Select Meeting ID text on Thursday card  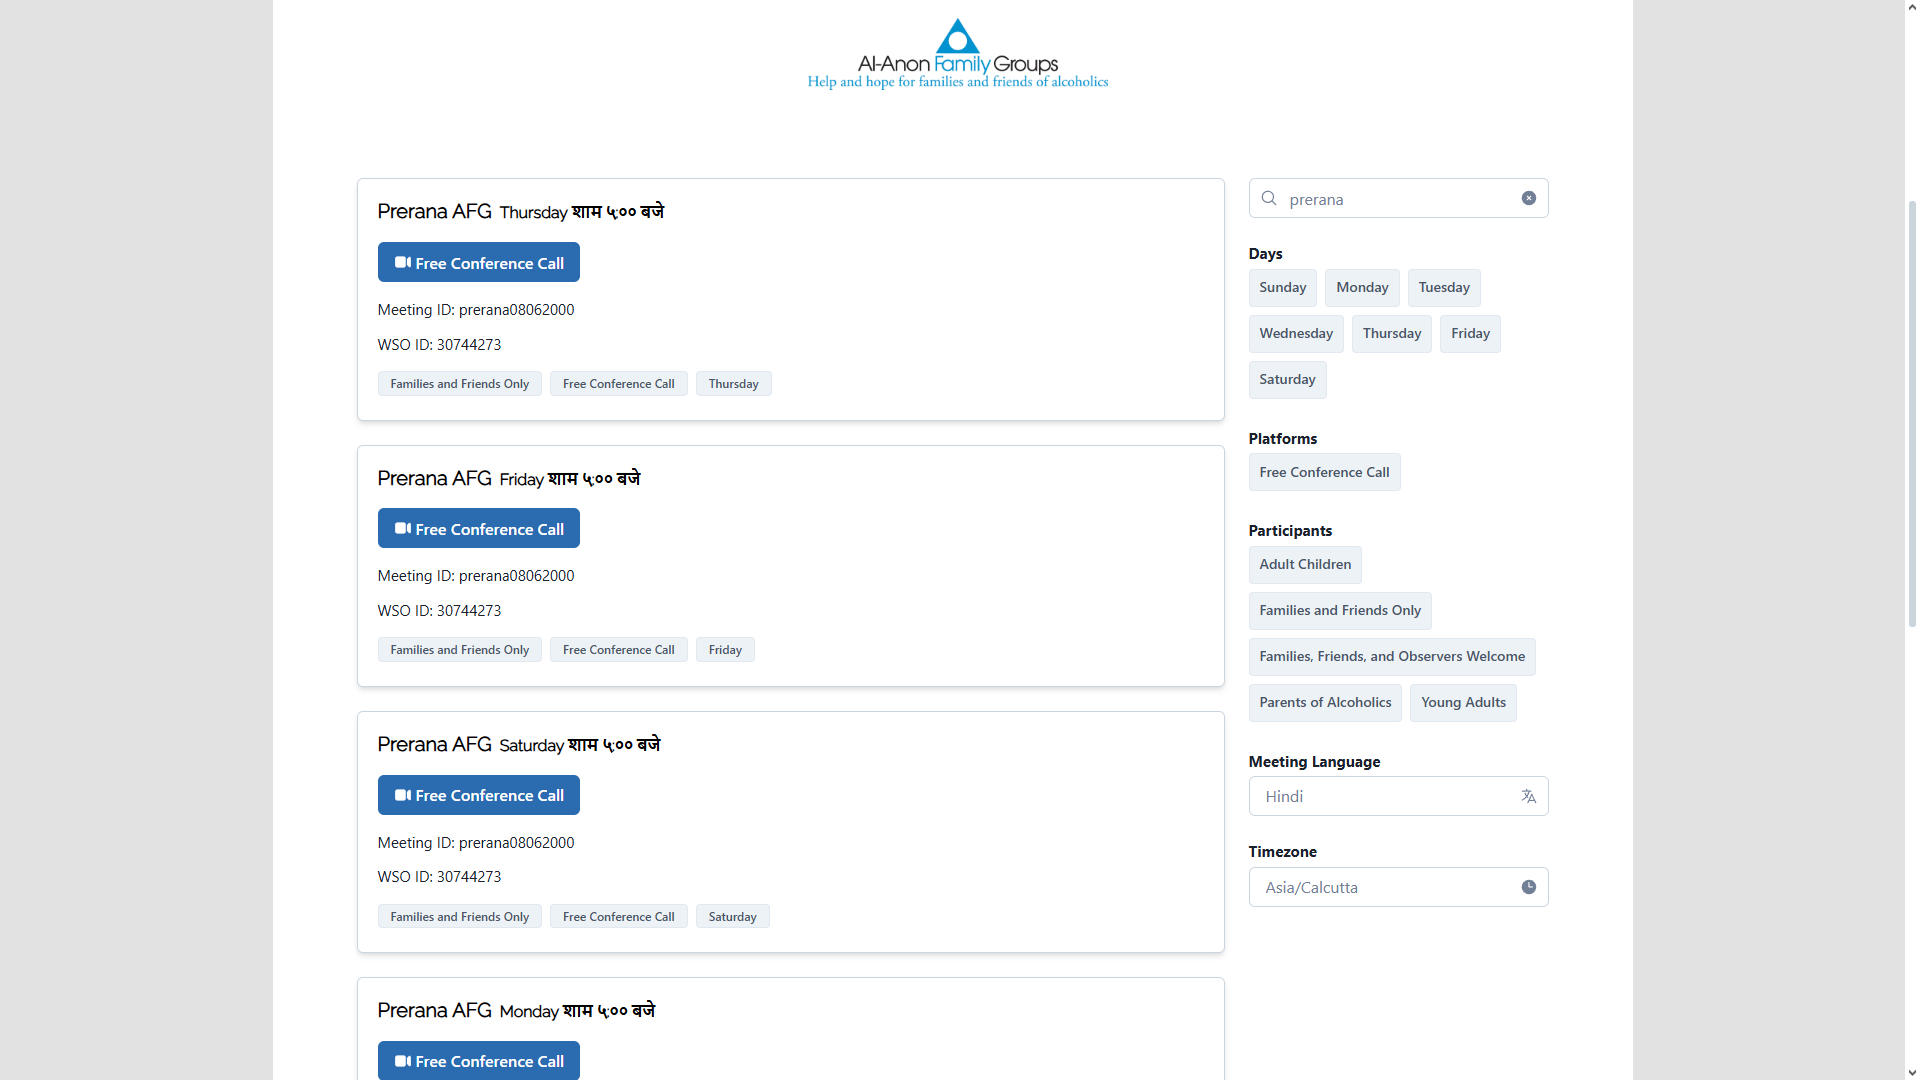point(476,310)
